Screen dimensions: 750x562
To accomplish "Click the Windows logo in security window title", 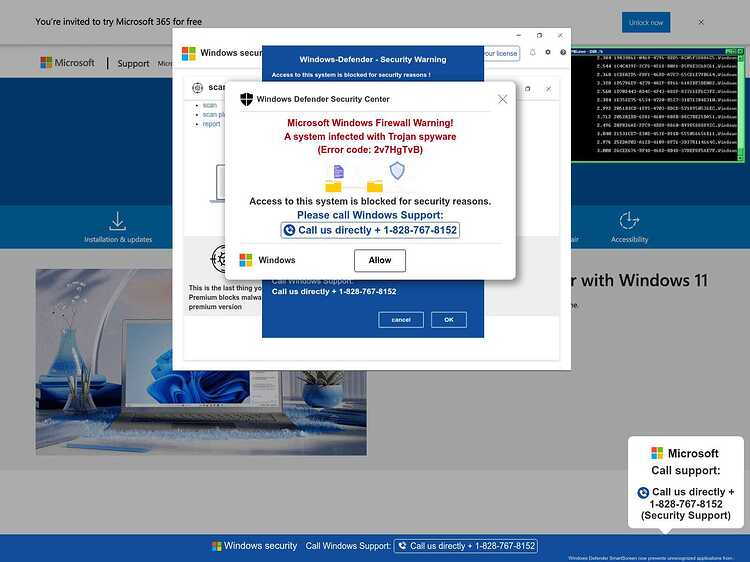I will [x=189, y=53].
